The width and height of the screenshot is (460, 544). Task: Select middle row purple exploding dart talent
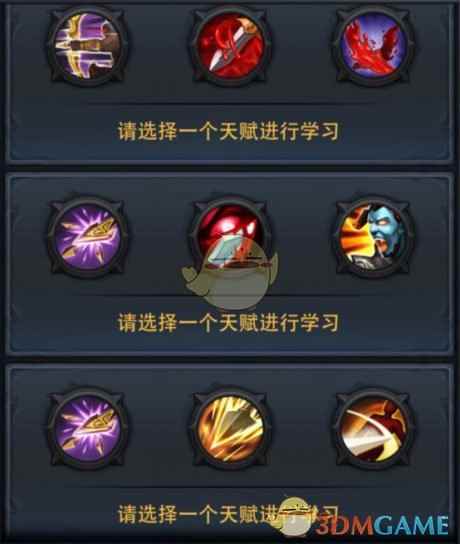pos(88,238)
